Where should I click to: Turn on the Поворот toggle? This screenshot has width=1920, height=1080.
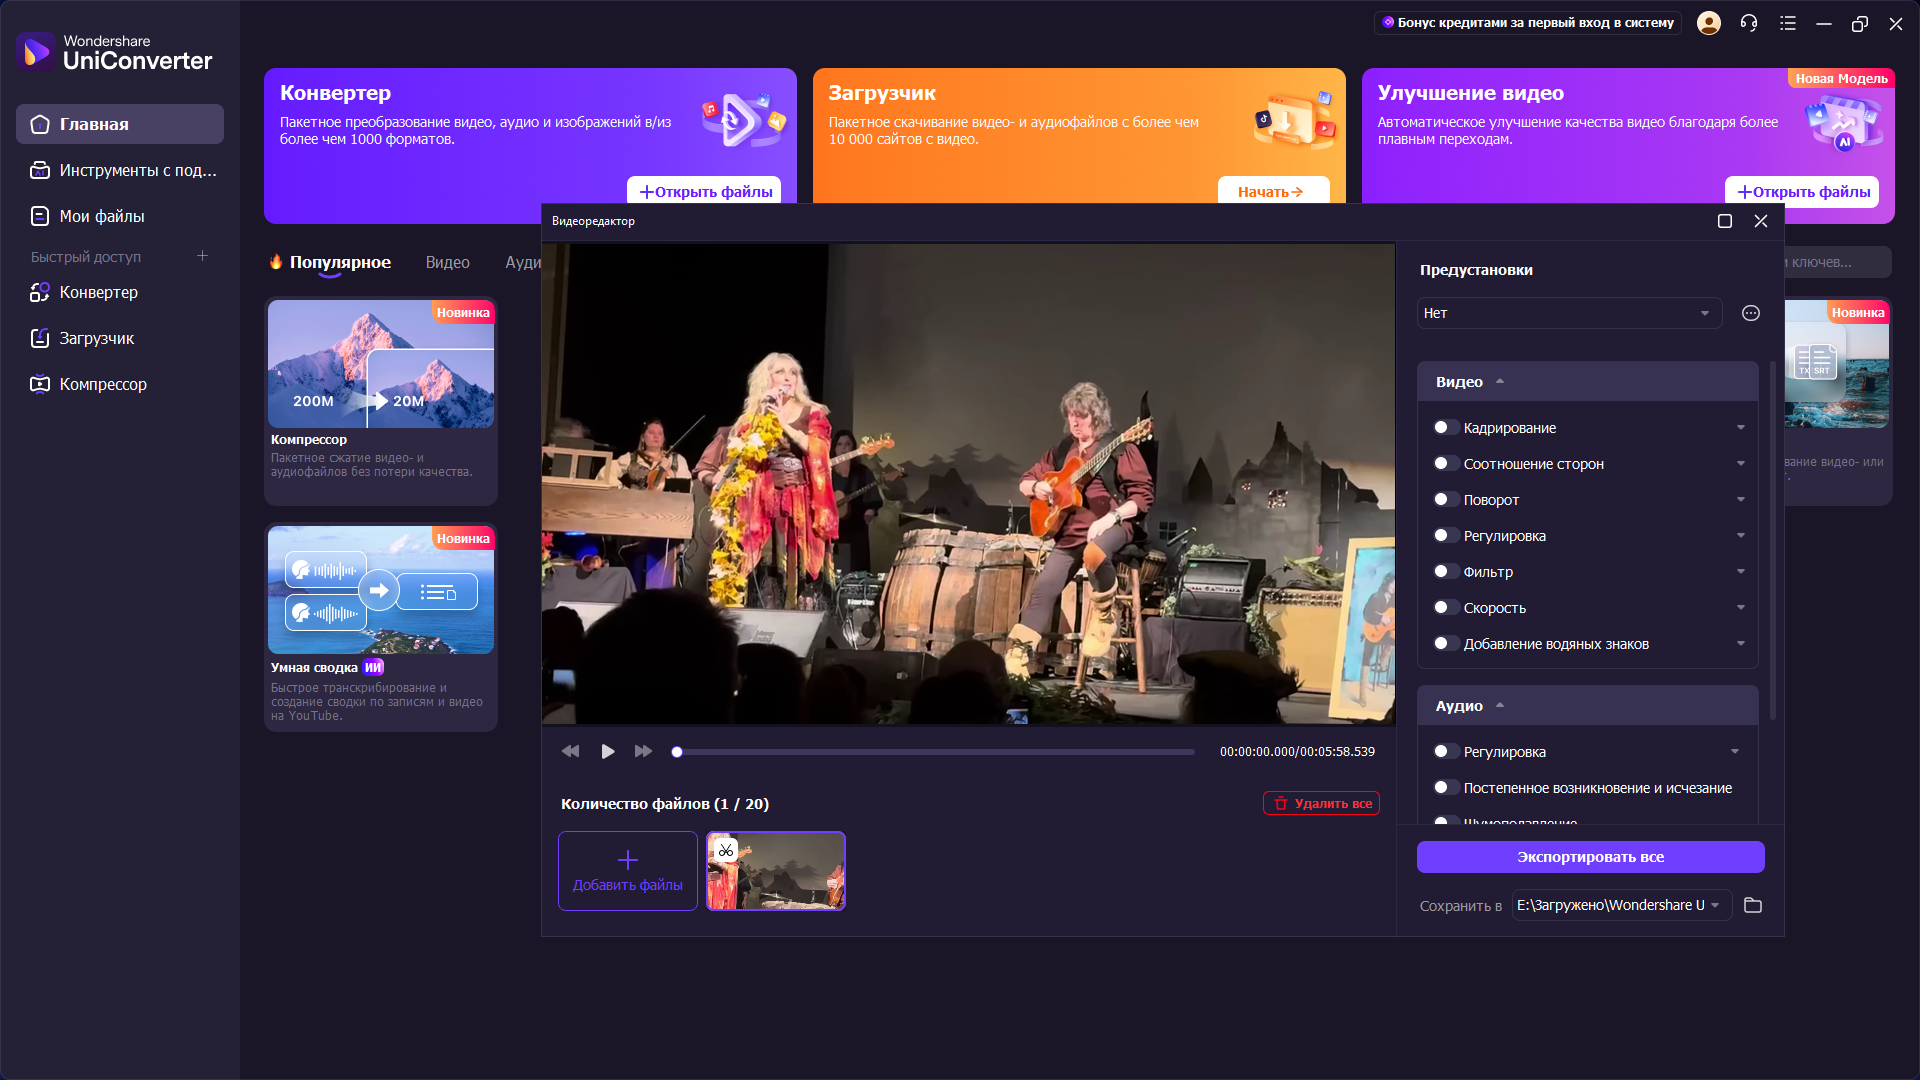click(1444, 500)
